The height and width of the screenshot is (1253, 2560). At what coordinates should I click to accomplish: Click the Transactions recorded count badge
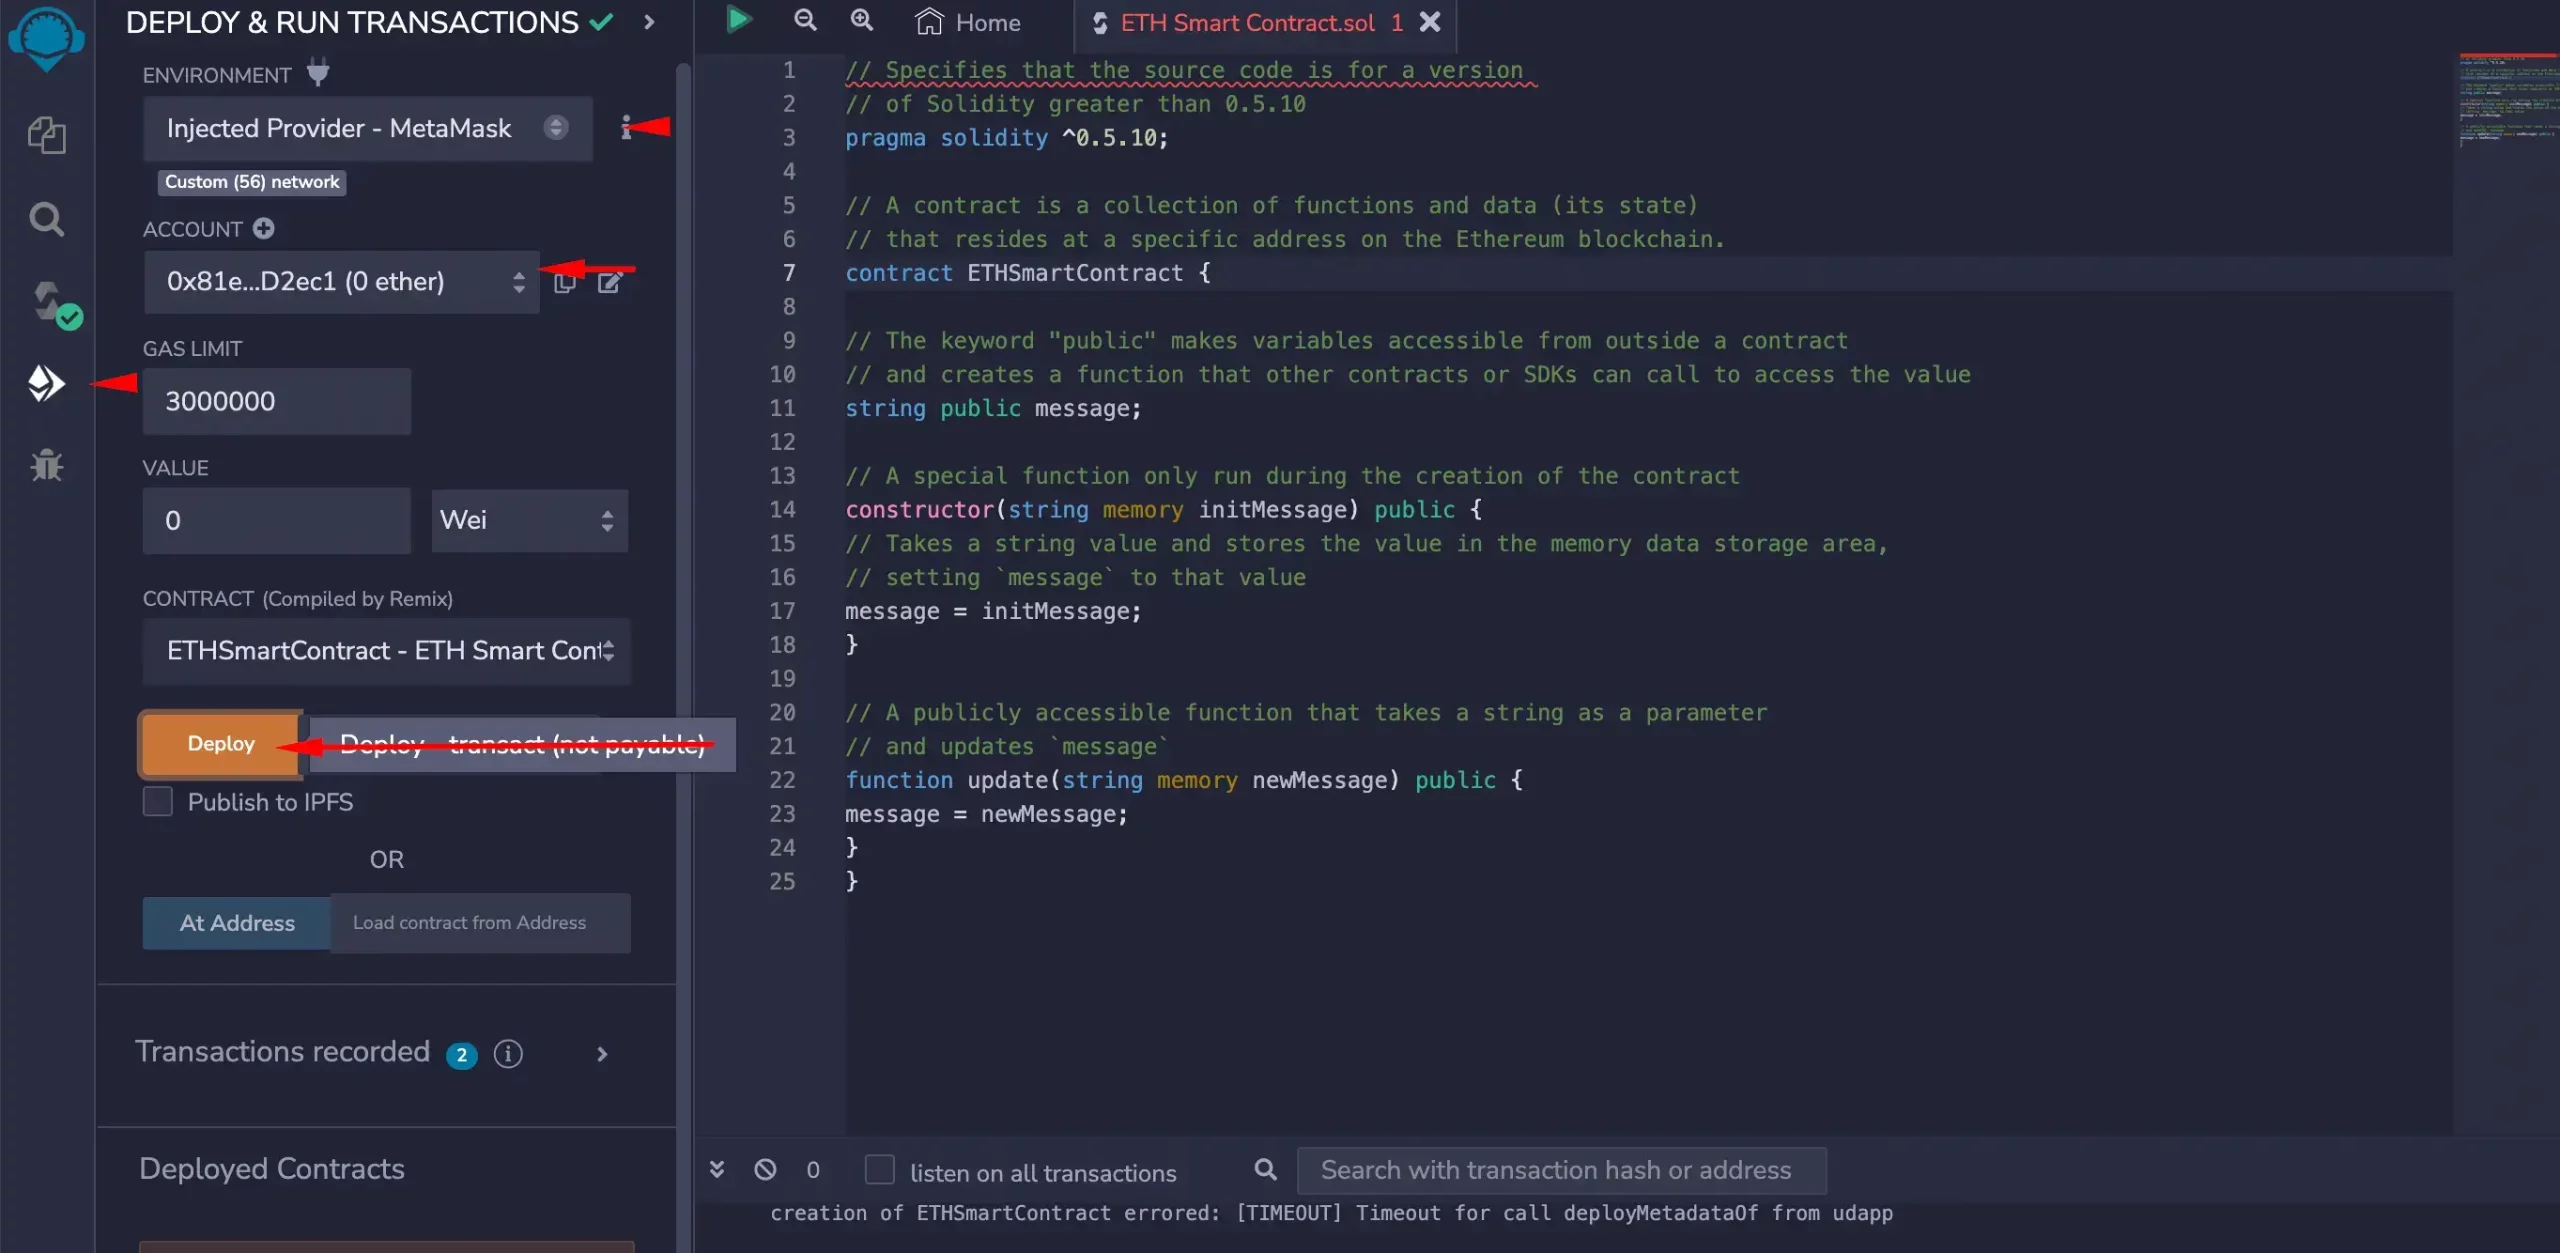point(461,1055)
